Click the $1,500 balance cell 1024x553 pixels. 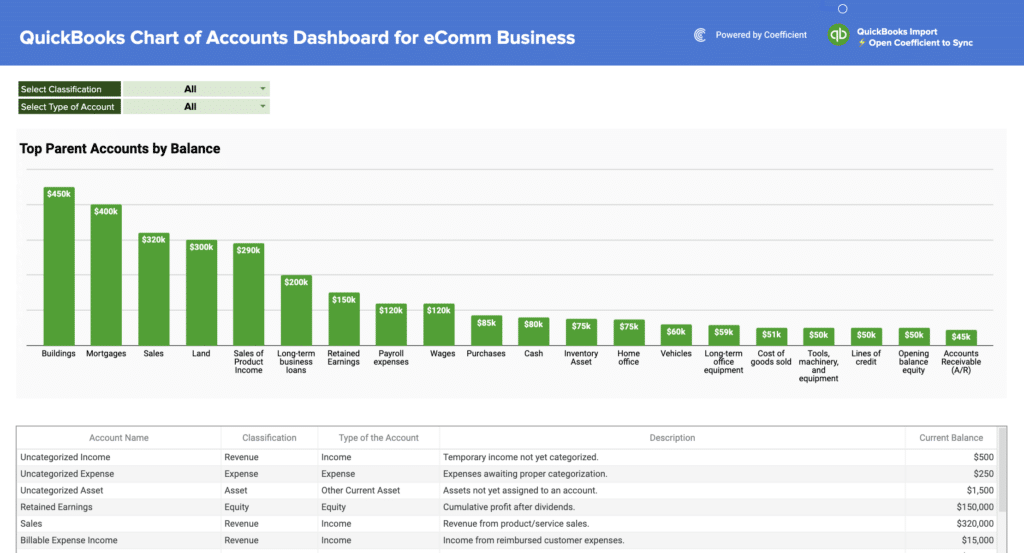[951, 490]
